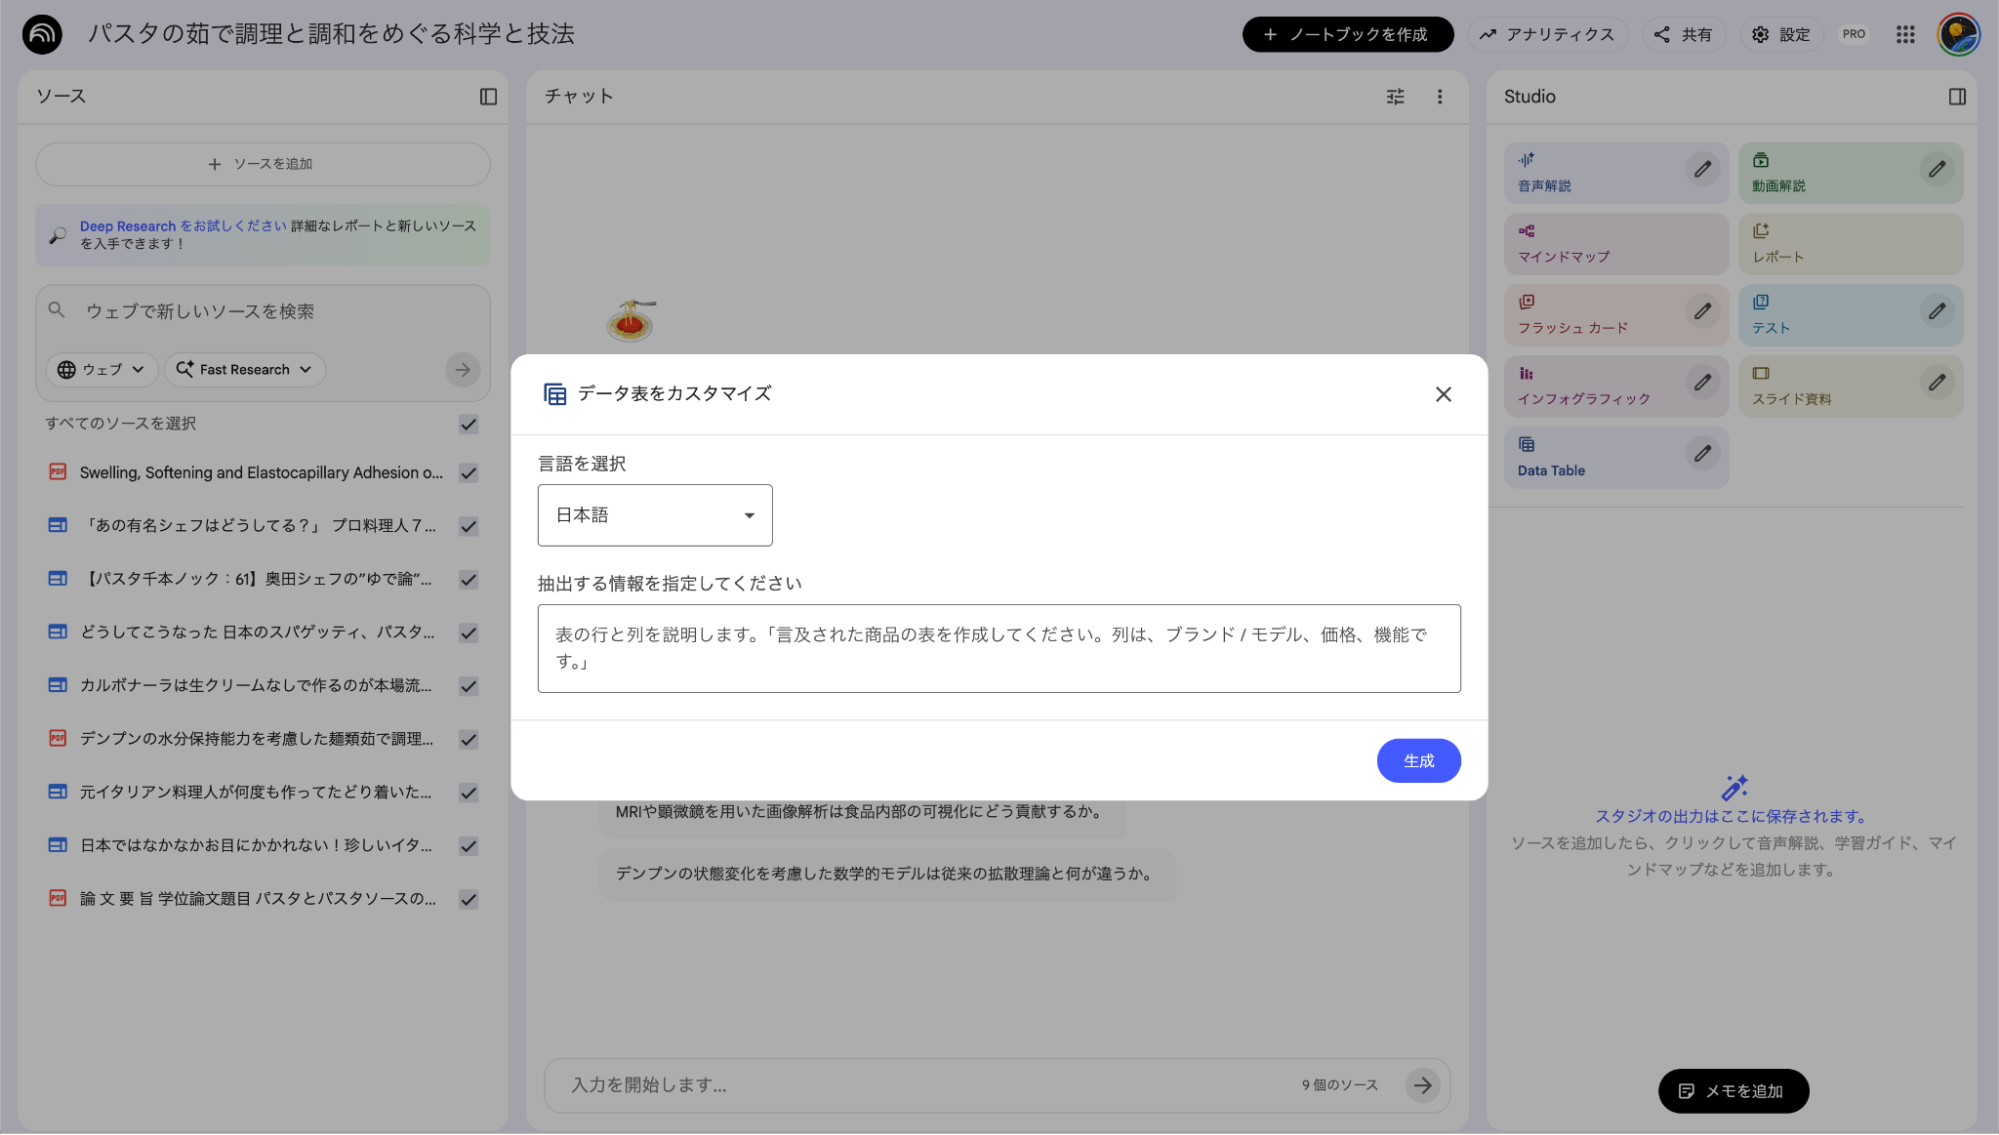Open アナリティクス from the top bar

click(1547, 33)
